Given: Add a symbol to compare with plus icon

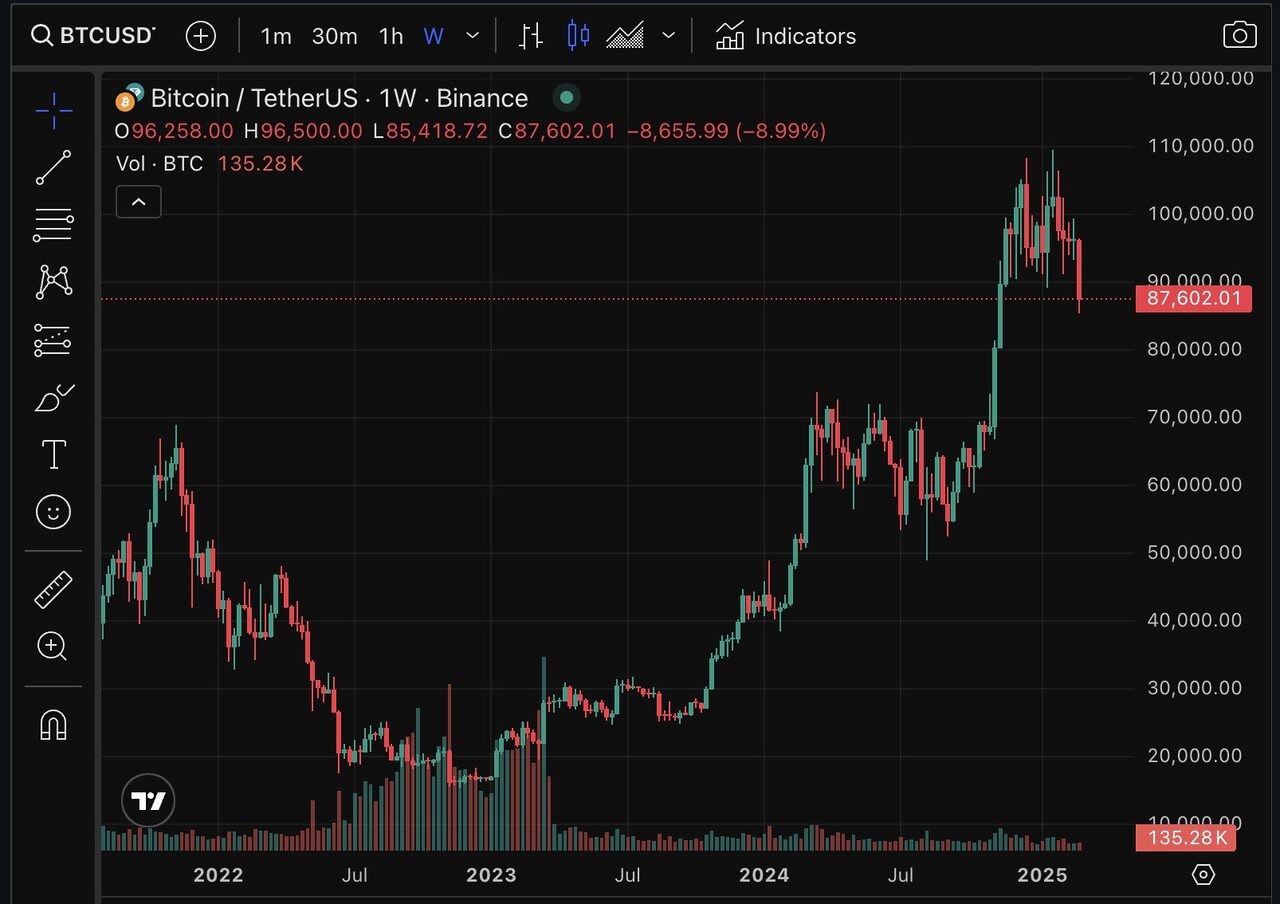Looking at the screenshot, I should [x=201, y=36].
